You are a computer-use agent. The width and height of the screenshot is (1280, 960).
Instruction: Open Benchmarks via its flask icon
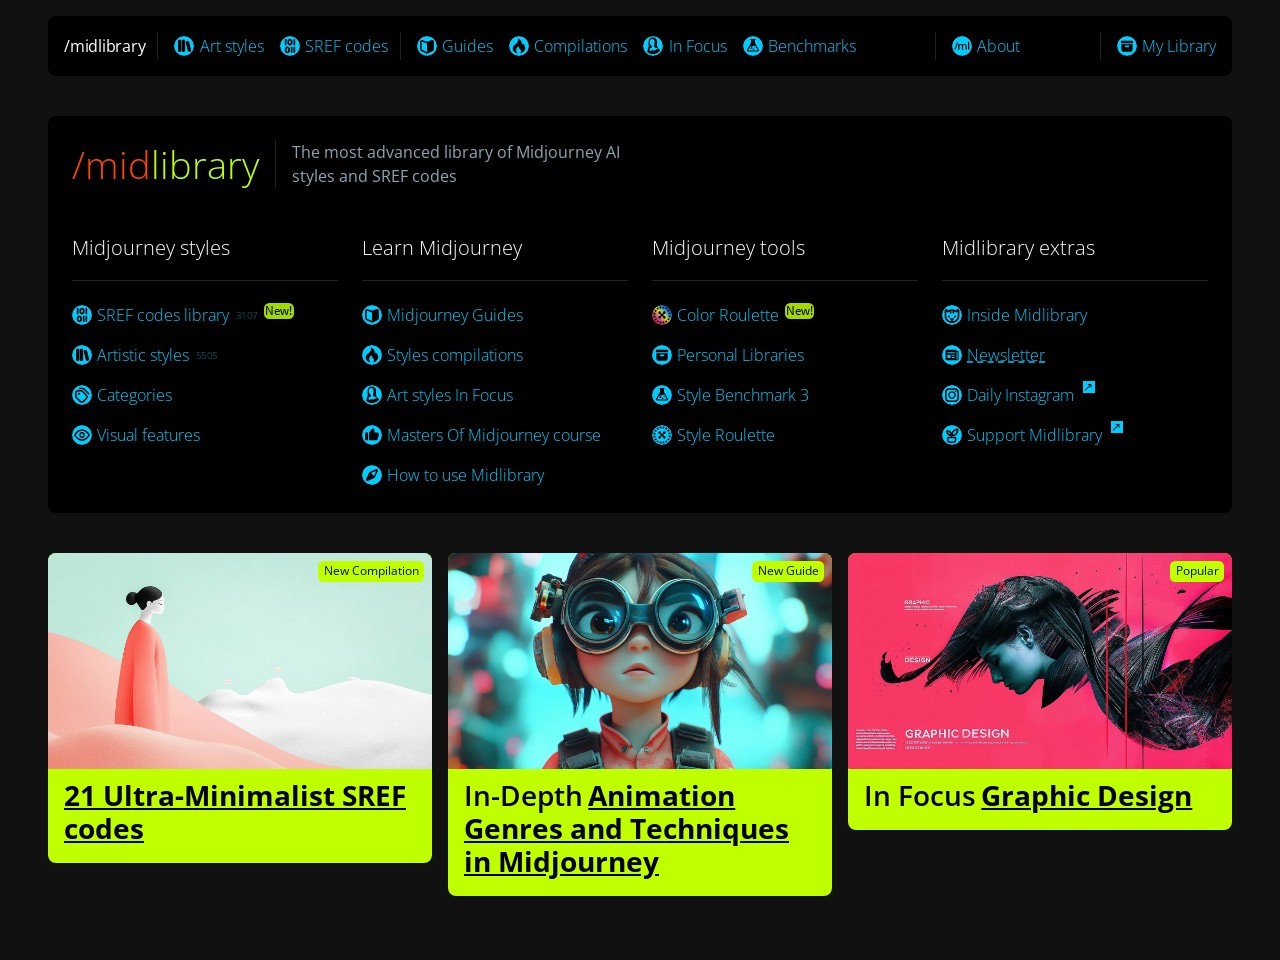coord(752,46)
